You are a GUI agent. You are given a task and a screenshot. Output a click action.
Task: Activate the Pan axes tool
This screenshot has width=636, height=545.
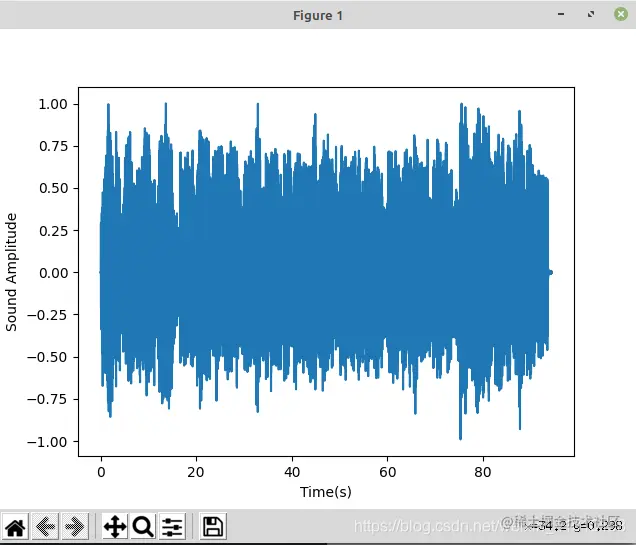pyautogui.click(x=115, y=526)
